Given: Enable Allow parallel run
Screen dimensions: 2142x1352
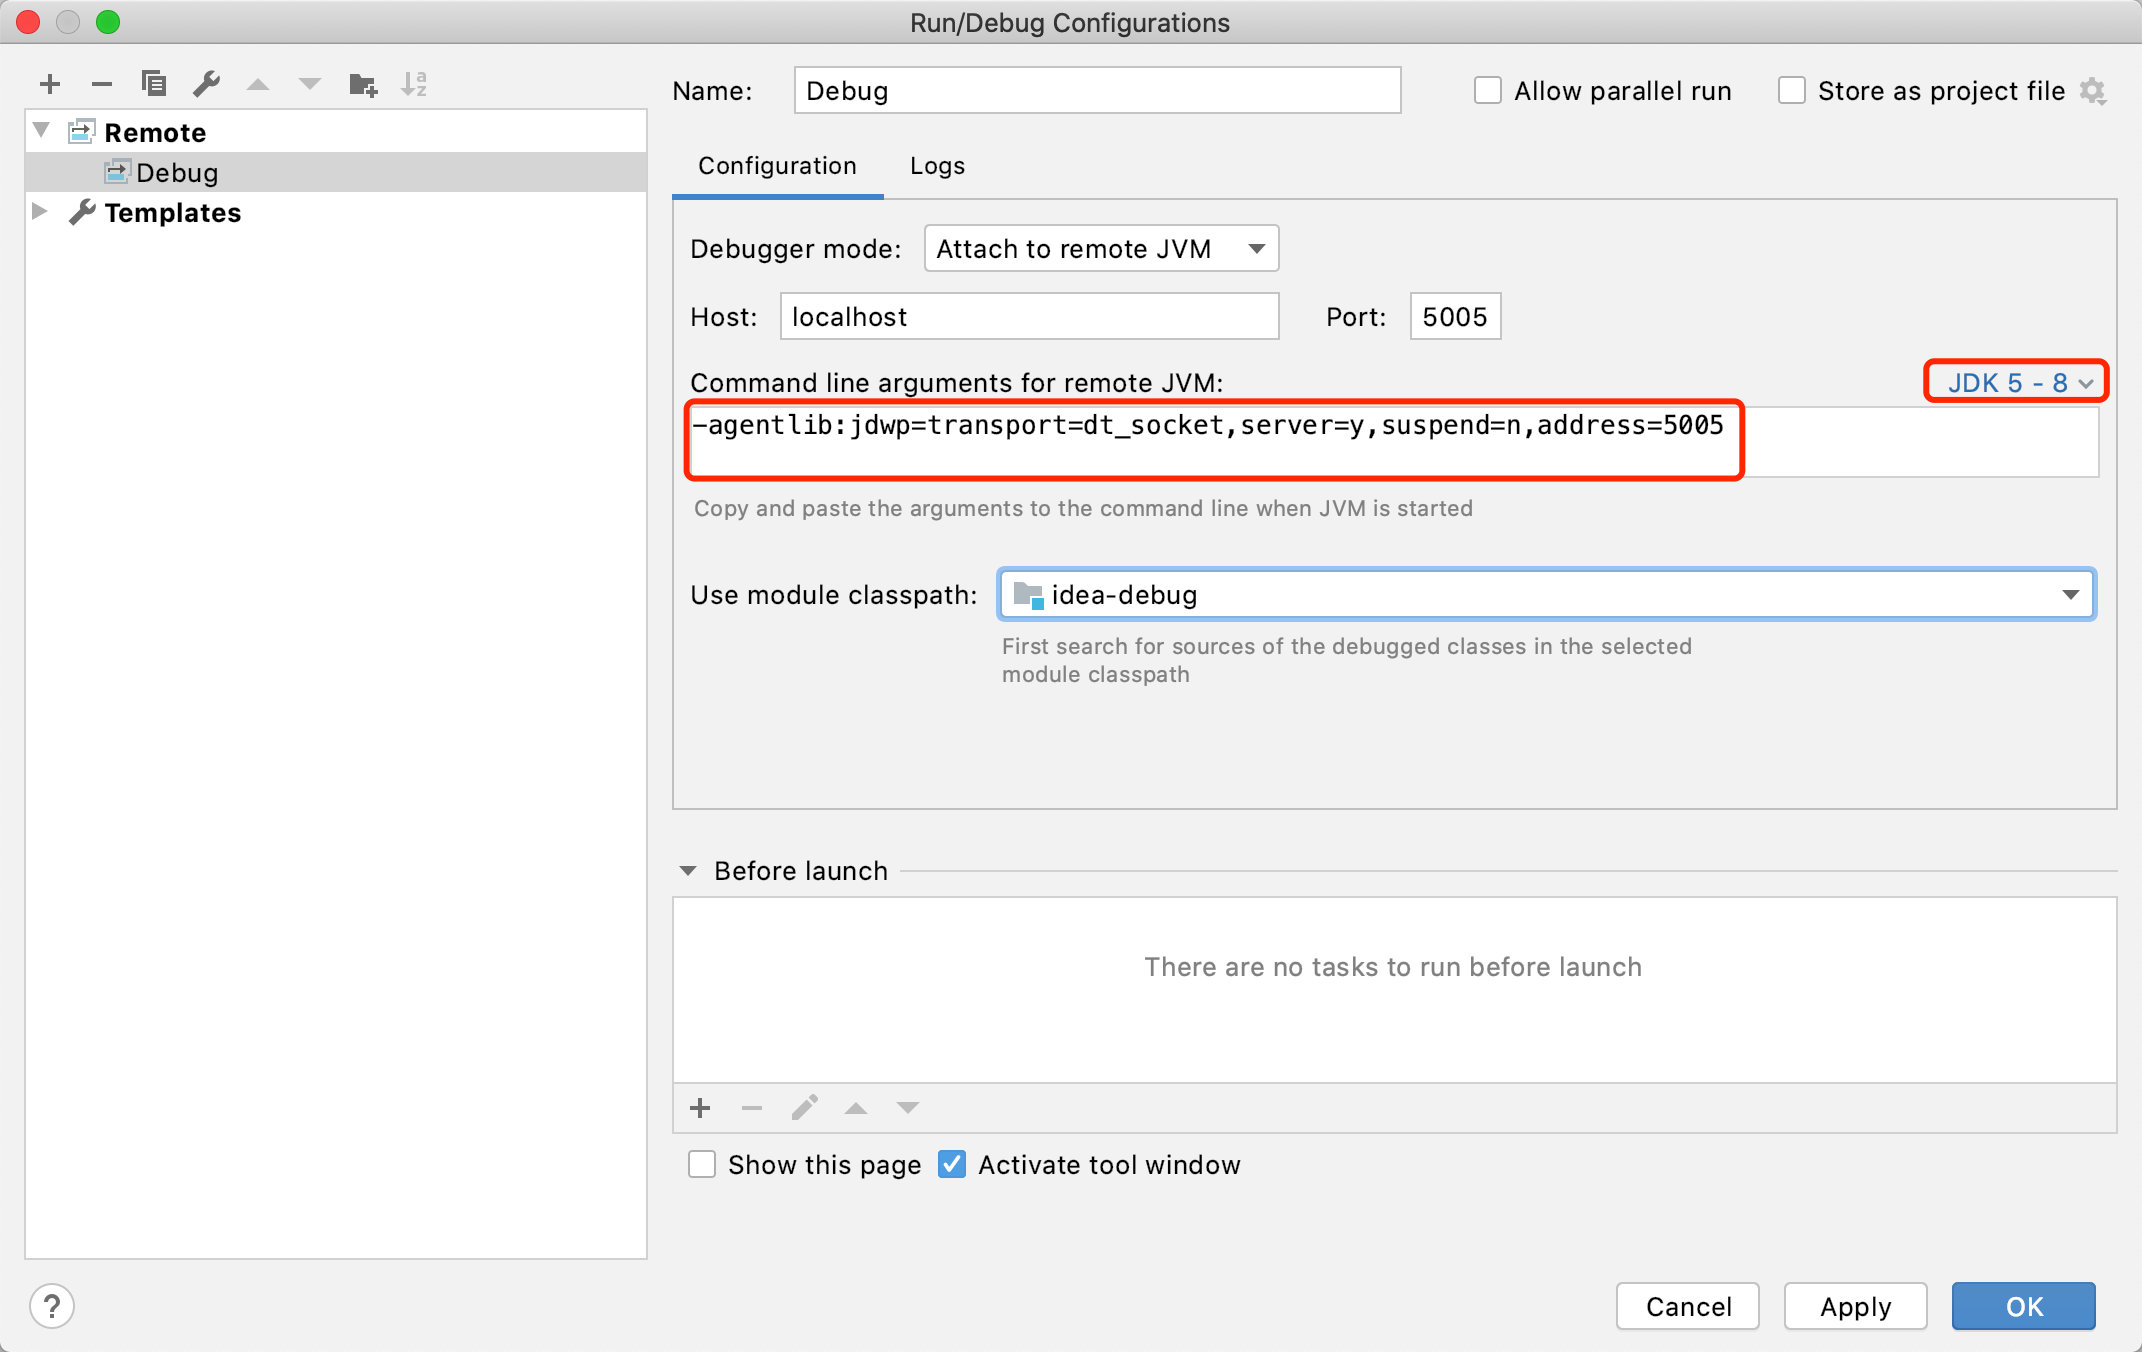Looking at the screenshot, I should coord(1488,91).
